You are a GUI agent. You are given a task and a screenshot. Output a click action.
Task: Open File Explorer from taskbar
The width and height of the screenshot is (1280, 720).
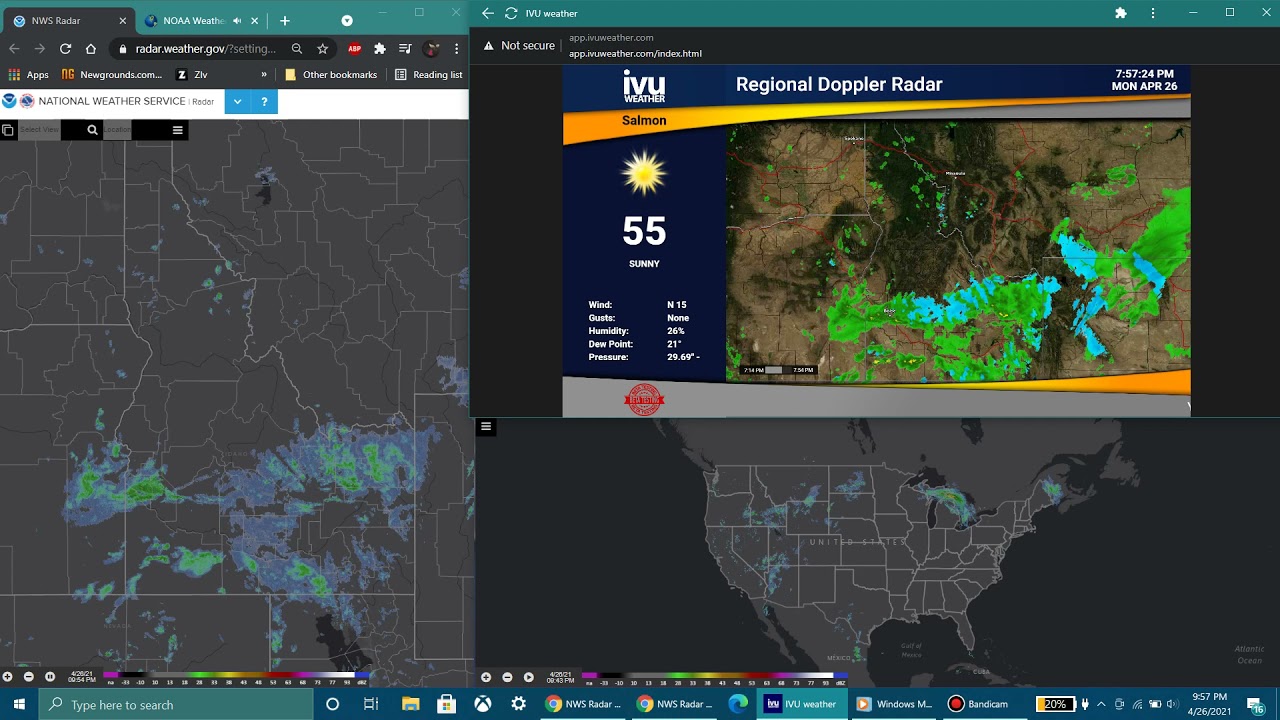409,704
